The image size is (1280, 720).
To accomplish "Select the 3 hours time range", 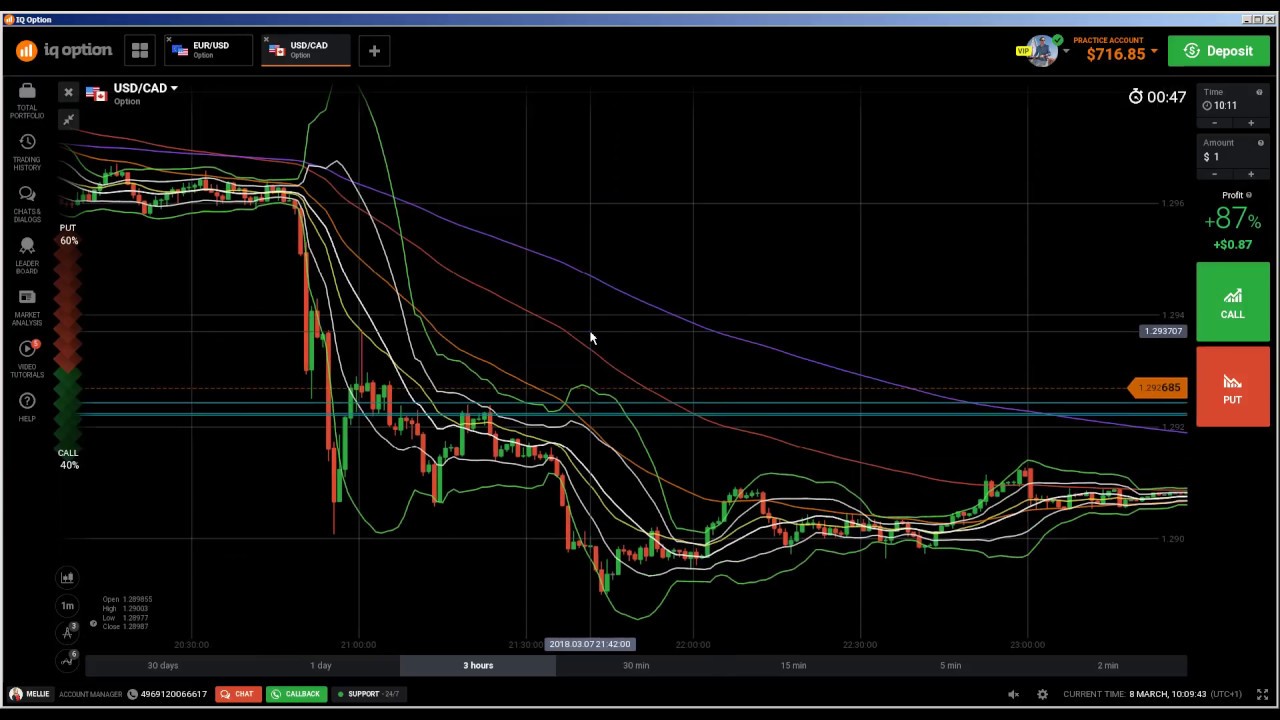I will point(478,665).
